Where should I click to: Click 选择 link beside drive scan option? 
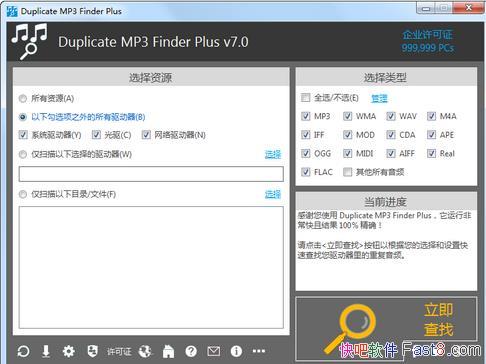(x=273, y=155)
